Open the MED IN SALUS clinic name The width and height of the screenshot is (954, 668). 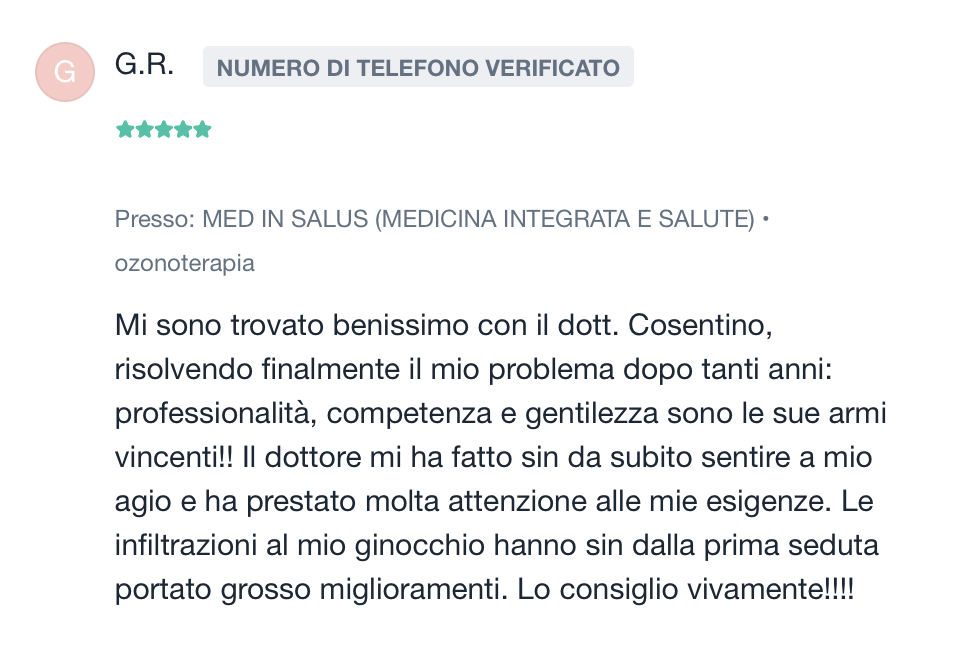[478, 219]
